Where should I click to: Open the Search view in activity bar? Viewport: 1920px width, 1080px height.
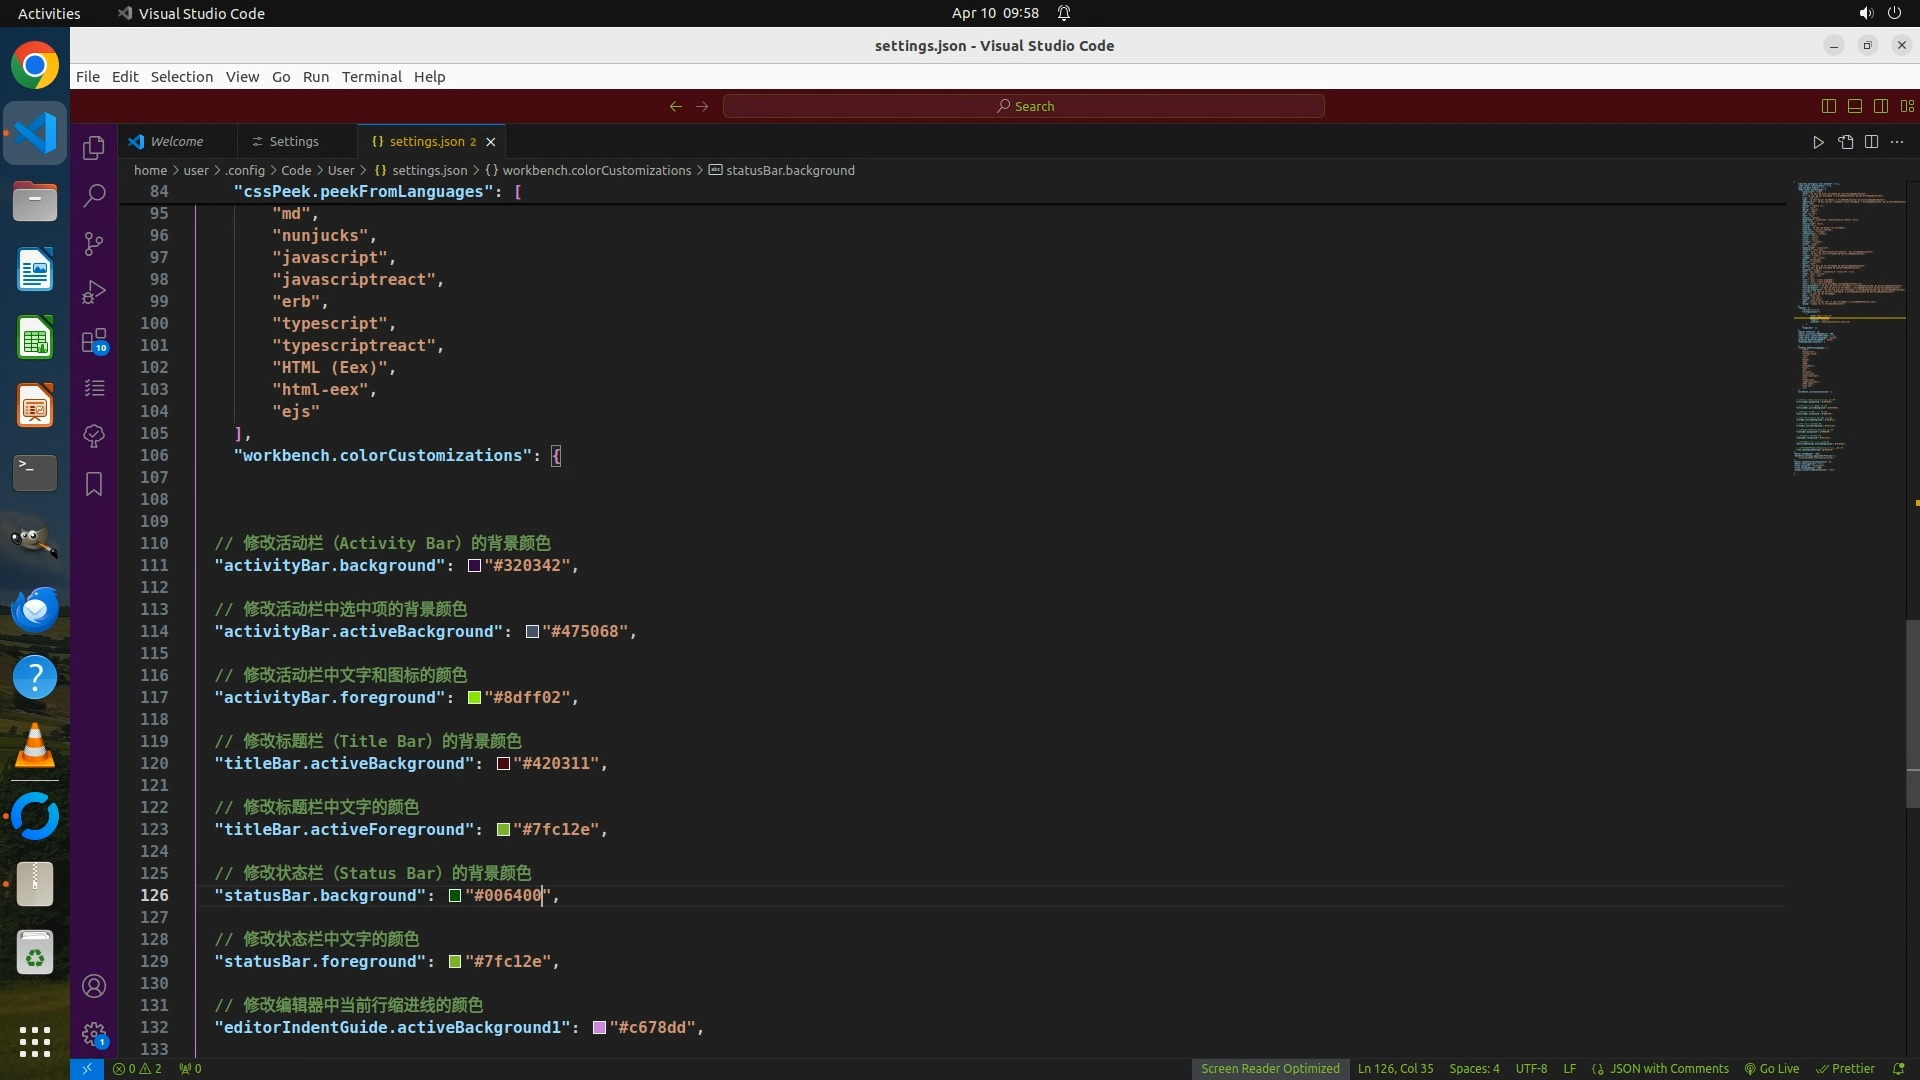(94, 196)
